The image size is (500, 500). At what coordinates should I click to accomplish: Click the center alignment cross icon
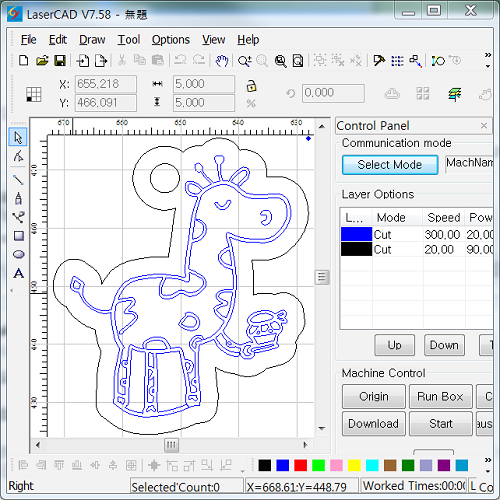(x=154, y=465)
